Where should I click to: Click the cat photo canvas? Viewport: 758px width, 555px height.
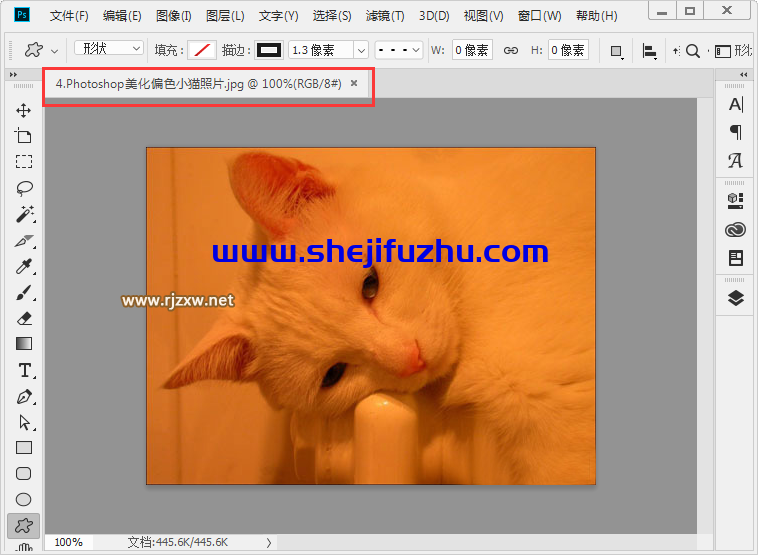pyautogui.click(x=371, y=316)
